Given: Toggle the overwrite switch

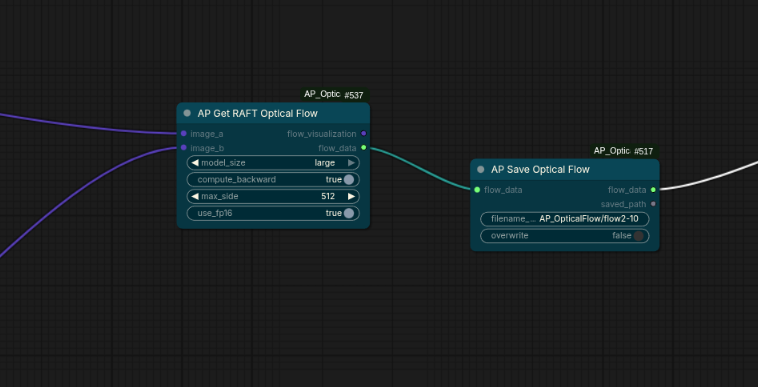Looking at the screenshot, I should tap(639, 236).
